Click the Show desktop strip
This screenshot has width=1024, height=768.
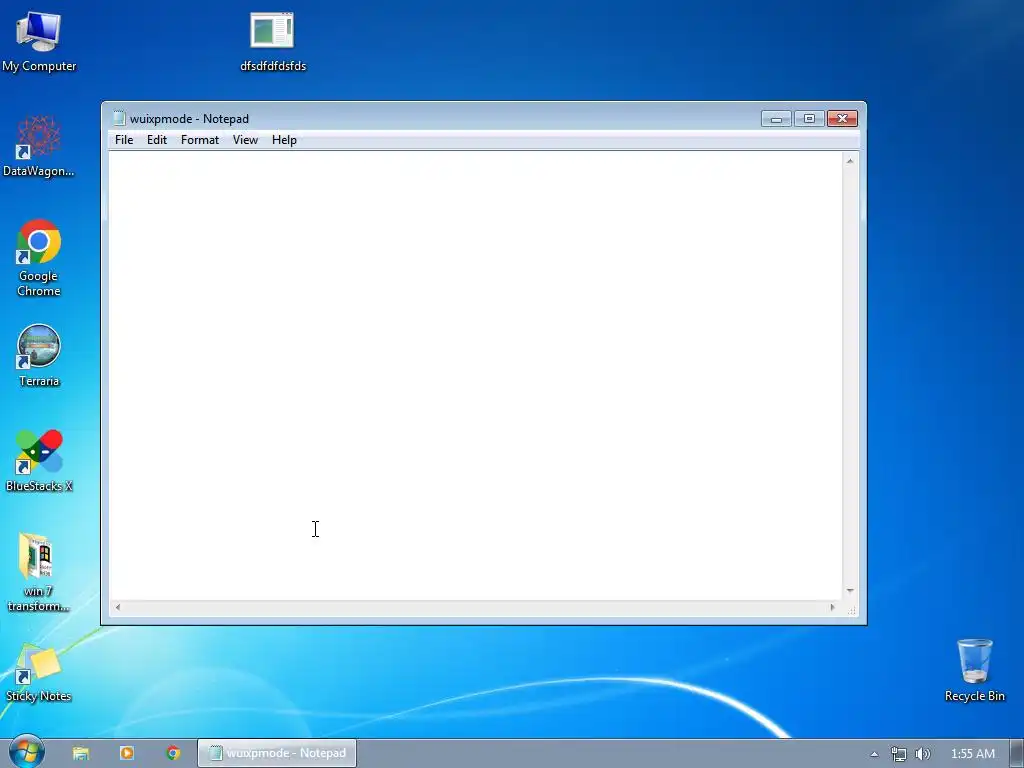click(1017, 753)
